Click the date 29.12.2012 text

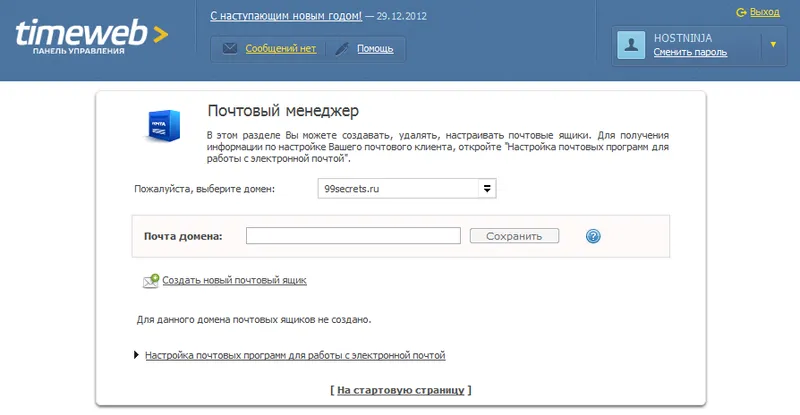click(x=402, y=16)
